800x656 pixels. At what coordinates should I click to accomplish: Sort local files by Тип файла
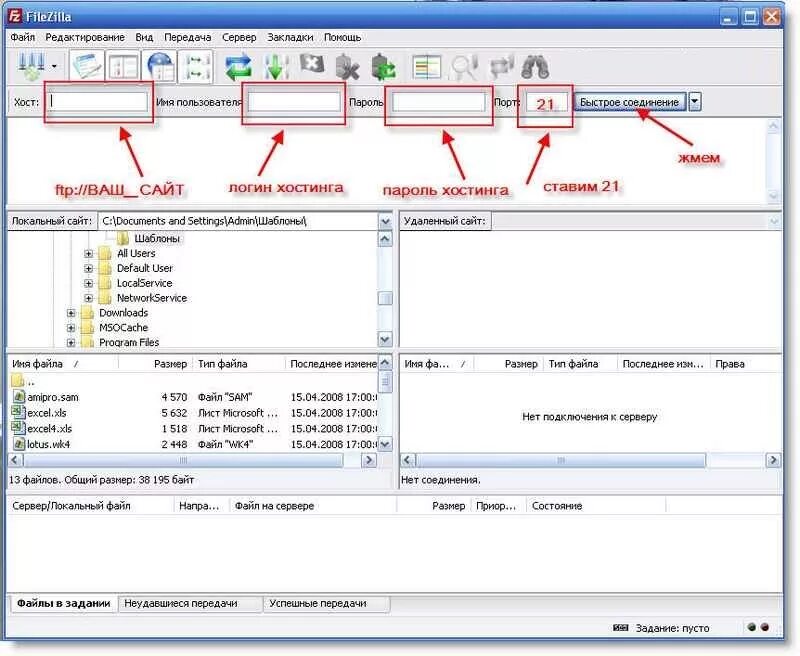(239, 364)
